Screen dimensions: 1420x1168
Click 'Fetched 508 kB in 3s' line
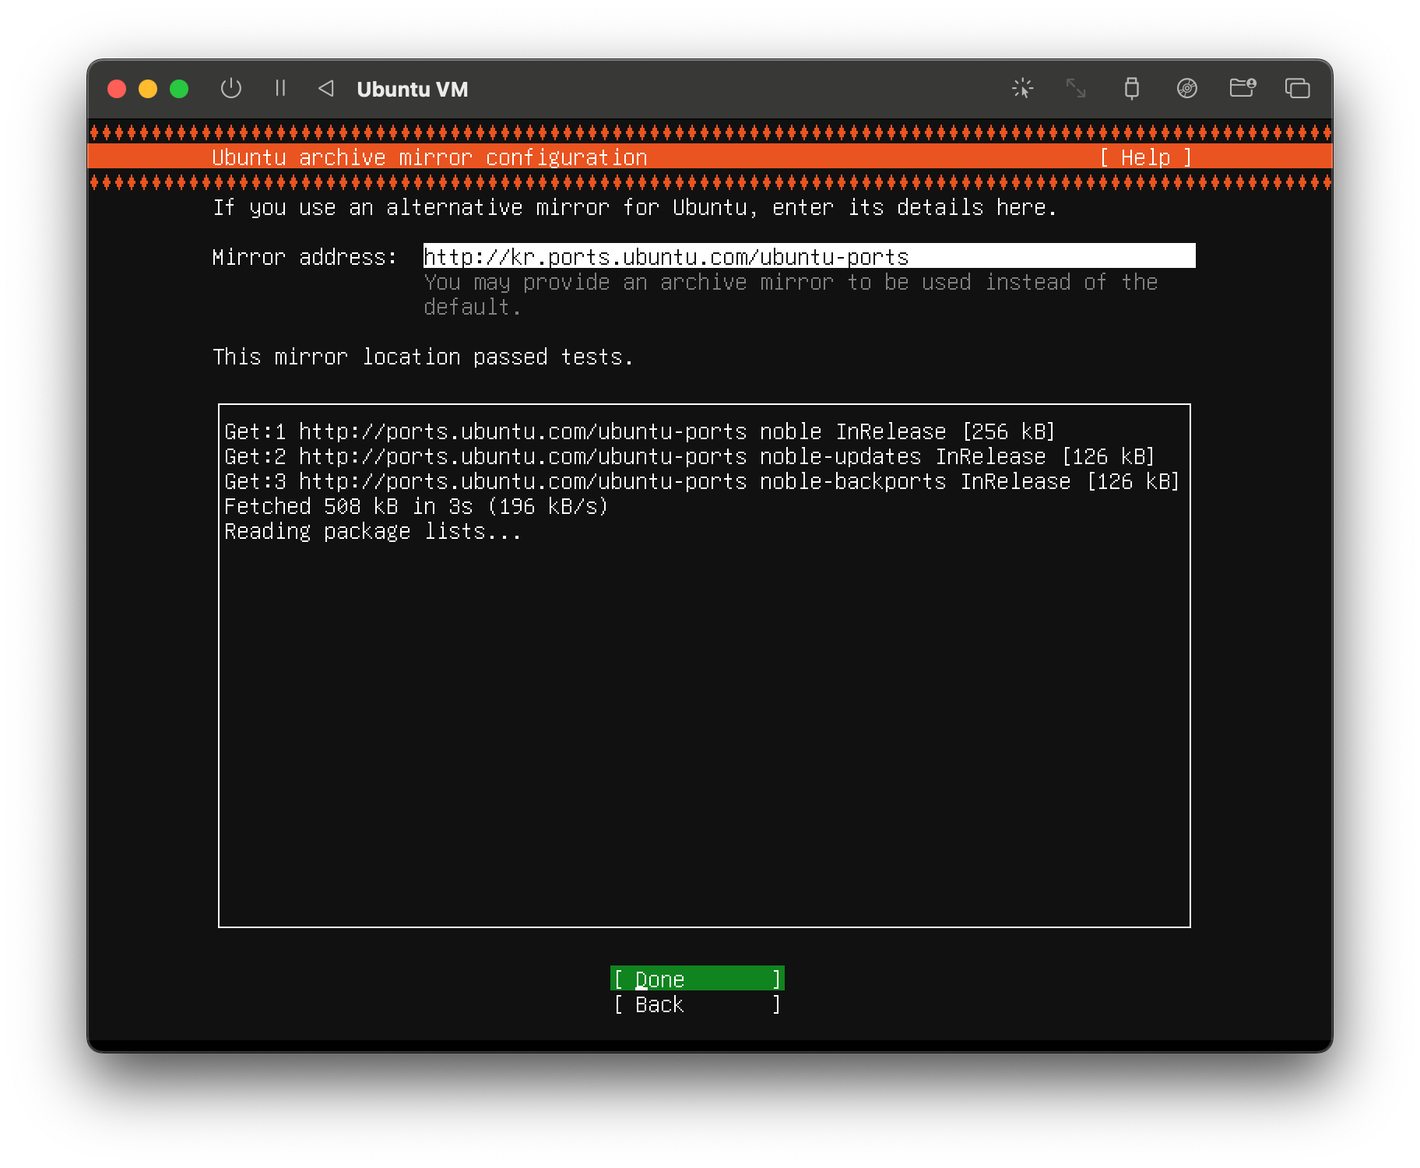point(416,507)
